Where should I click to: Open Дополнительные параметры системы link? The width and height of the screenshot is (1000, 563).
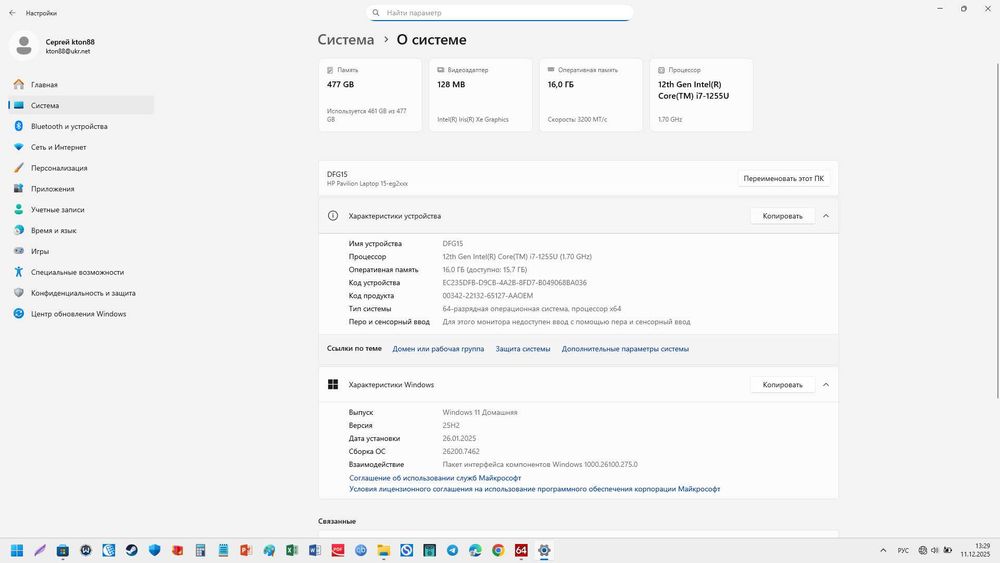coord(625,349)
